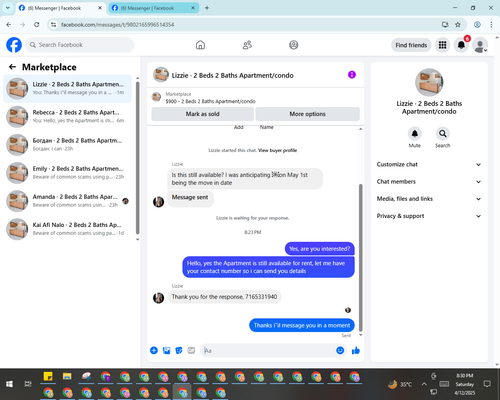Open the weather 35°C widget

coord(400,384)
